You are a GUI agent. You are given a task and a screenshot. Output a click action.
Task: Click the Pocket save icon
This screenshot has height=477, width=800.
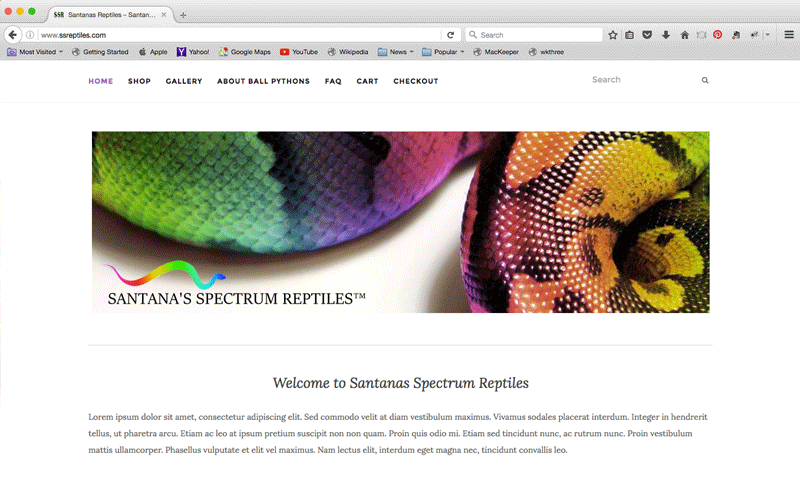click(647, 35)
